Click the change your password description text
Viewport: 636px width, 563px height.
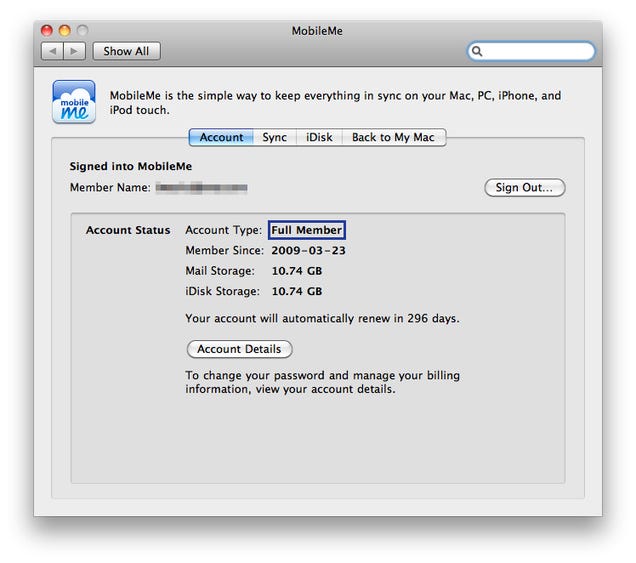click(322, 382)
